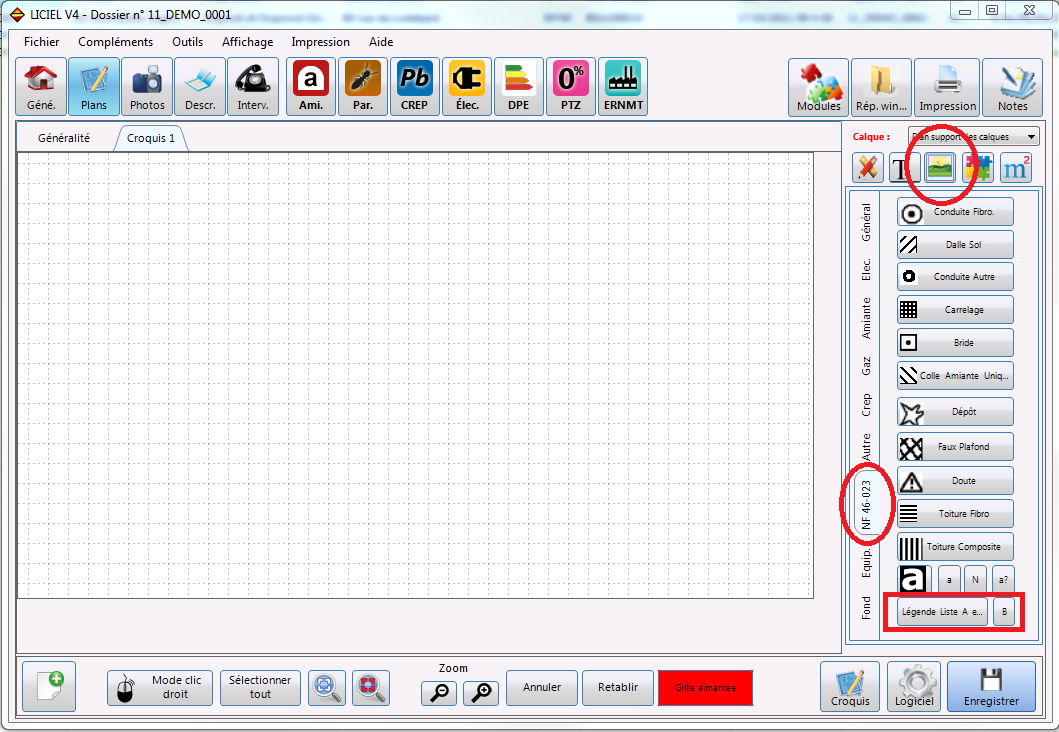Toggle Mode clic droit
This screenshot has height=732, width=1059.
coord(160,687)
